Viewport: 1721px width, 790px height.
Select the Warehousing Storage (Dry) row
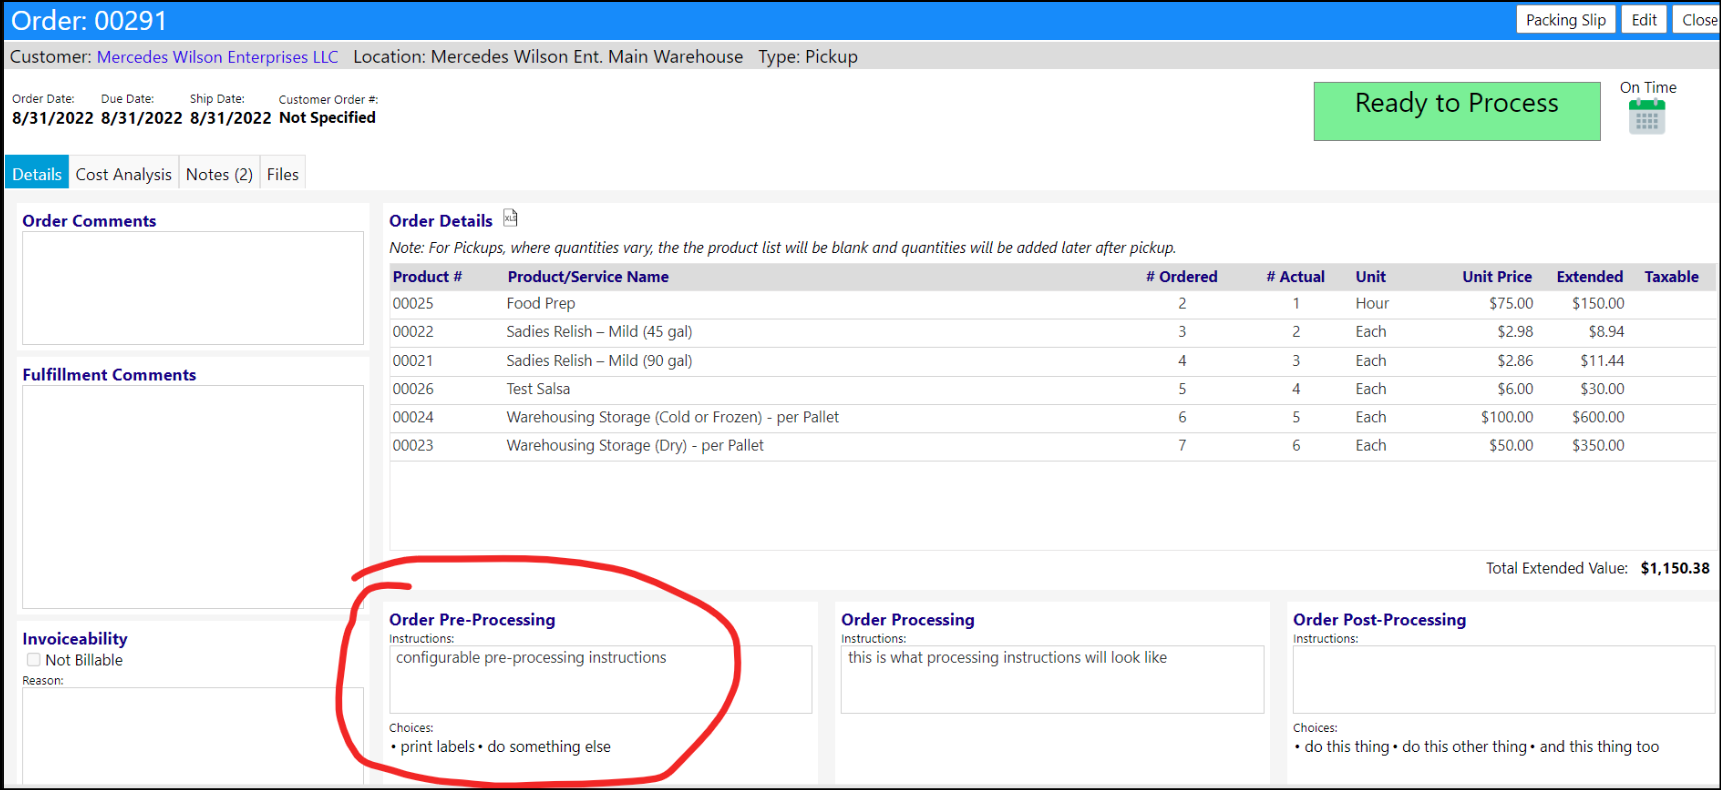(1054, 446)
